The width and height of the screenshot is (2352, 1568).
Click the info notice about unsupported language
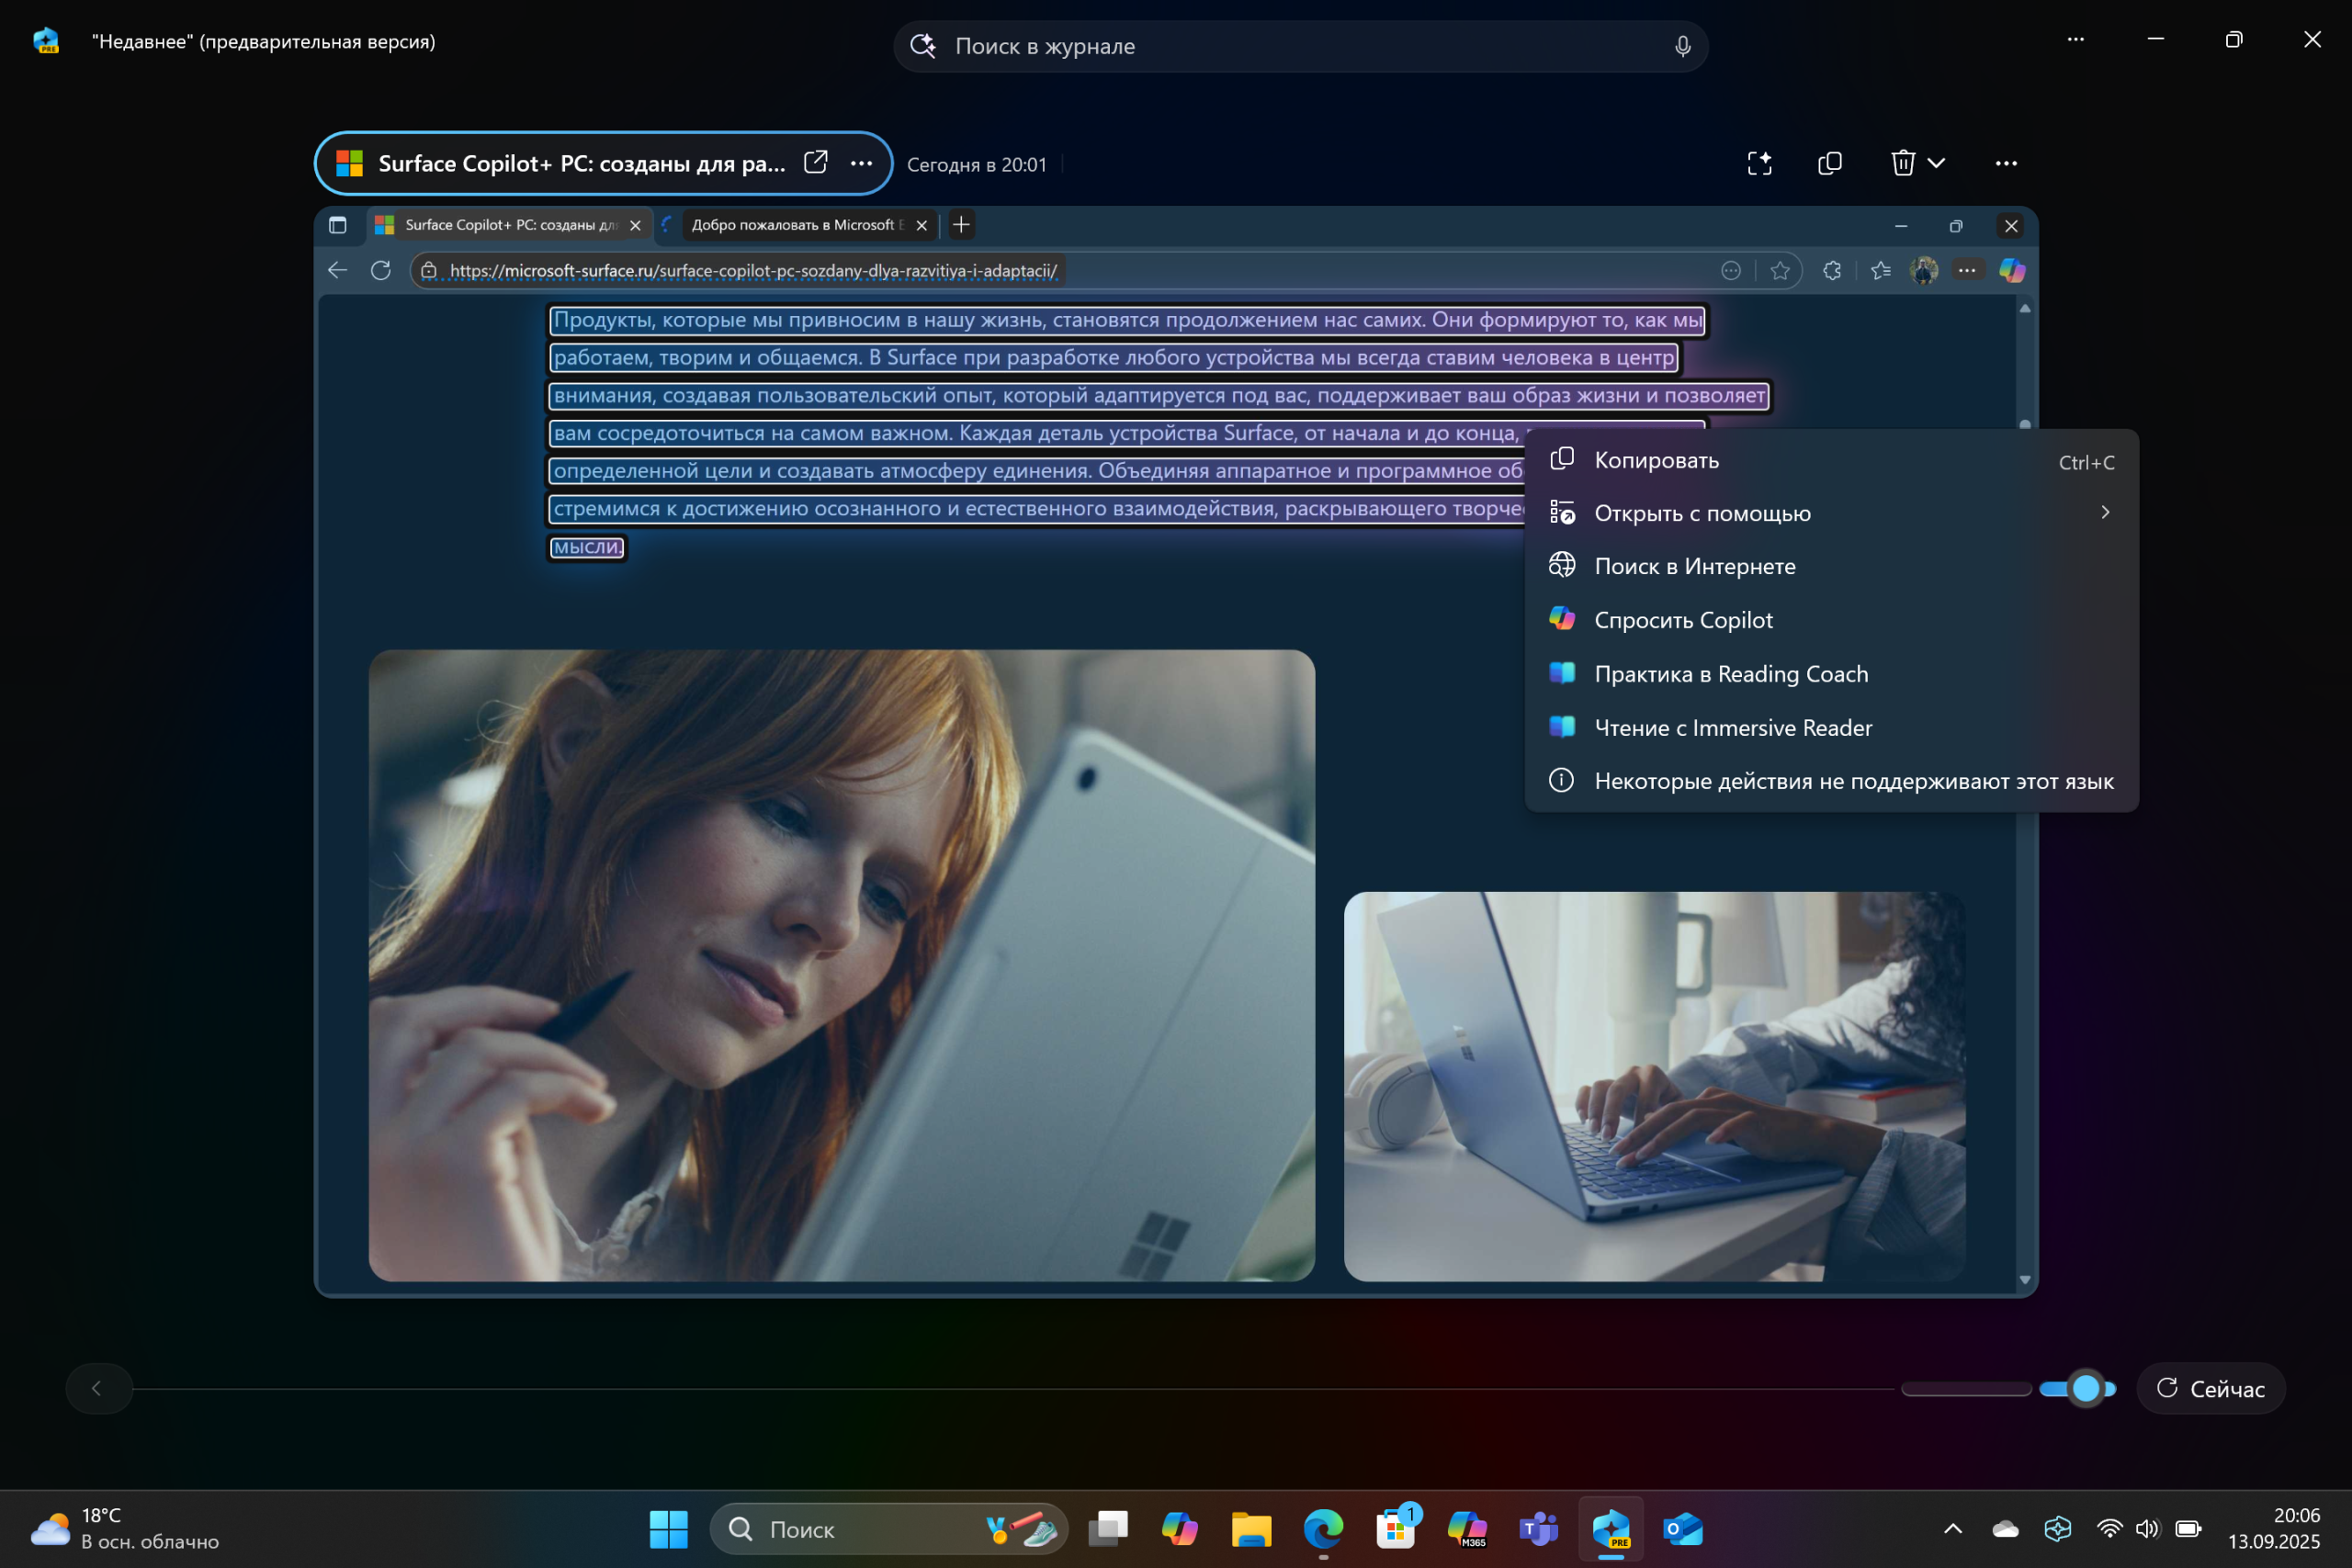[x=1831, y=781]
